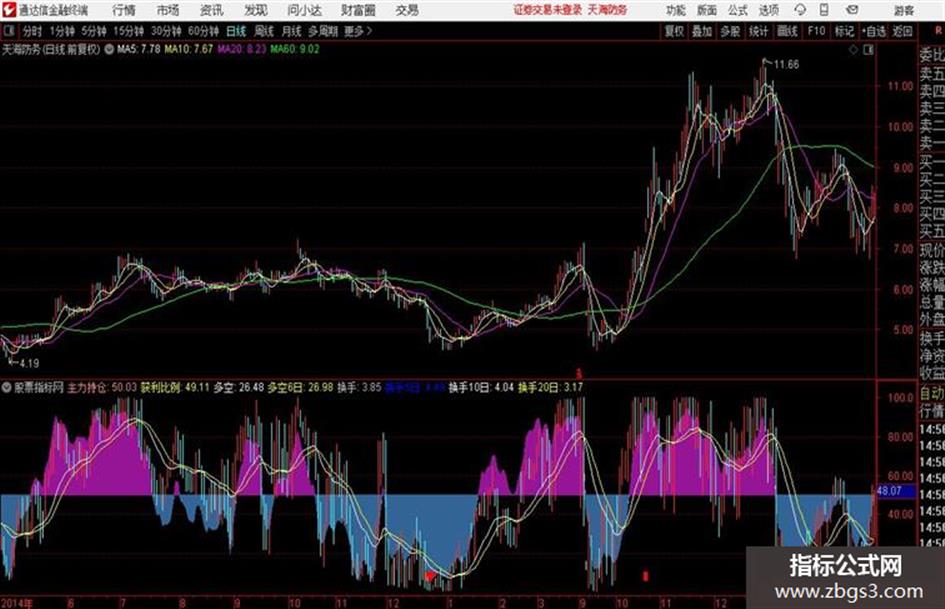Click the 标记 mark button
The height and width of the screenshot is (609, 945).
click(844, 31)
